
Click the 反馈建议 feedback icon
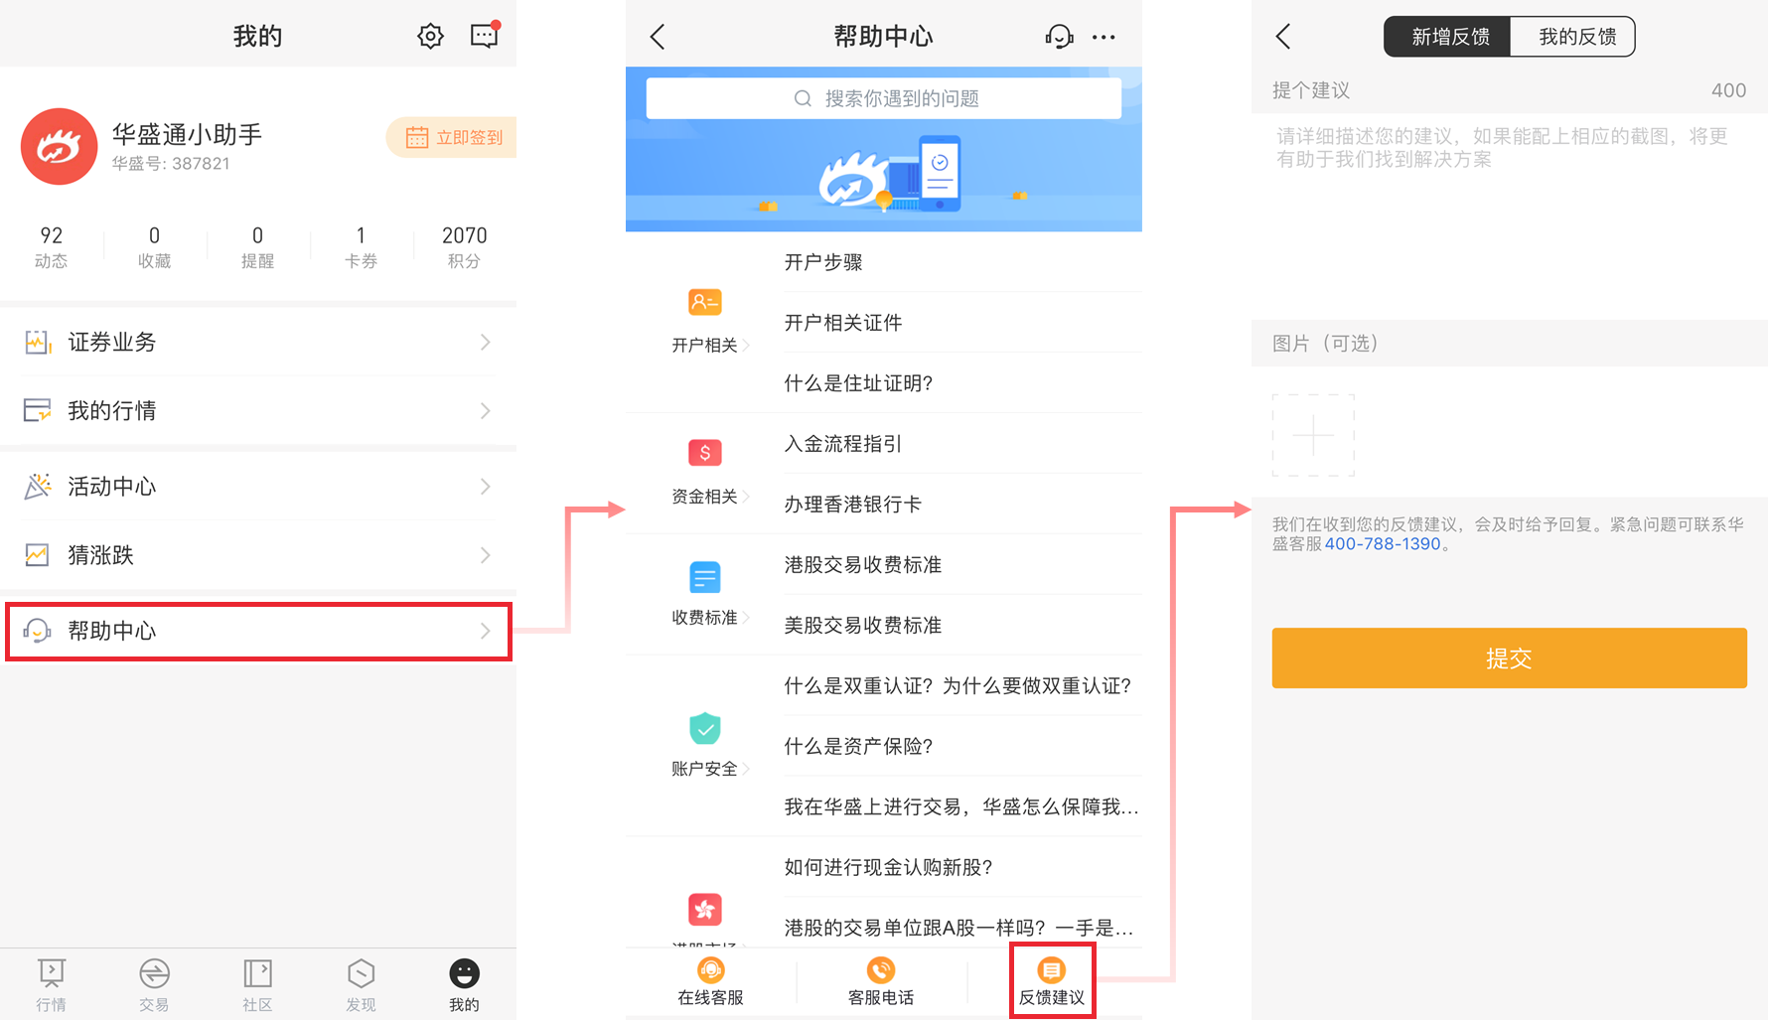coord(1051,970)
